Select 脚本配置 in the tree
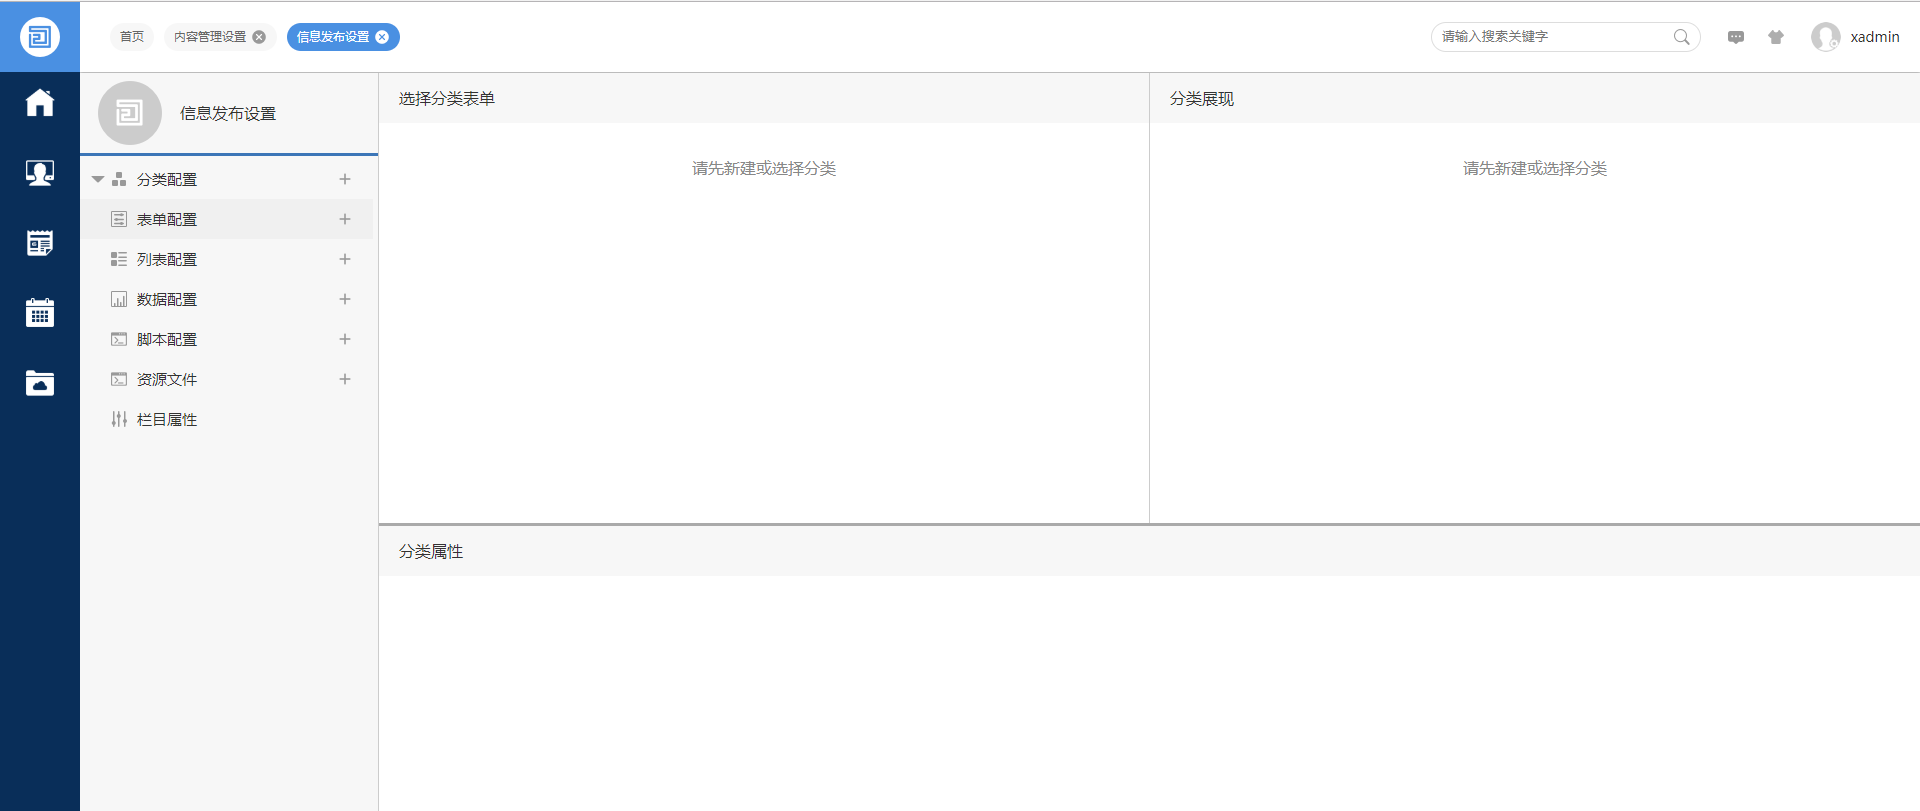1920x811 pixels. (167, 339)
